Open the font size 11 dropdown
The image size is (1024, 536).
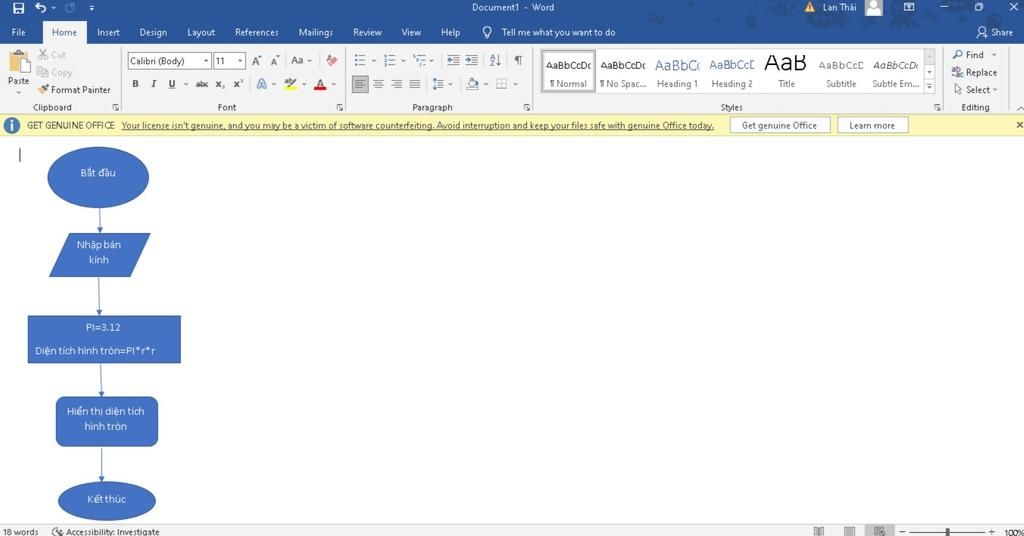pos(240,61)
